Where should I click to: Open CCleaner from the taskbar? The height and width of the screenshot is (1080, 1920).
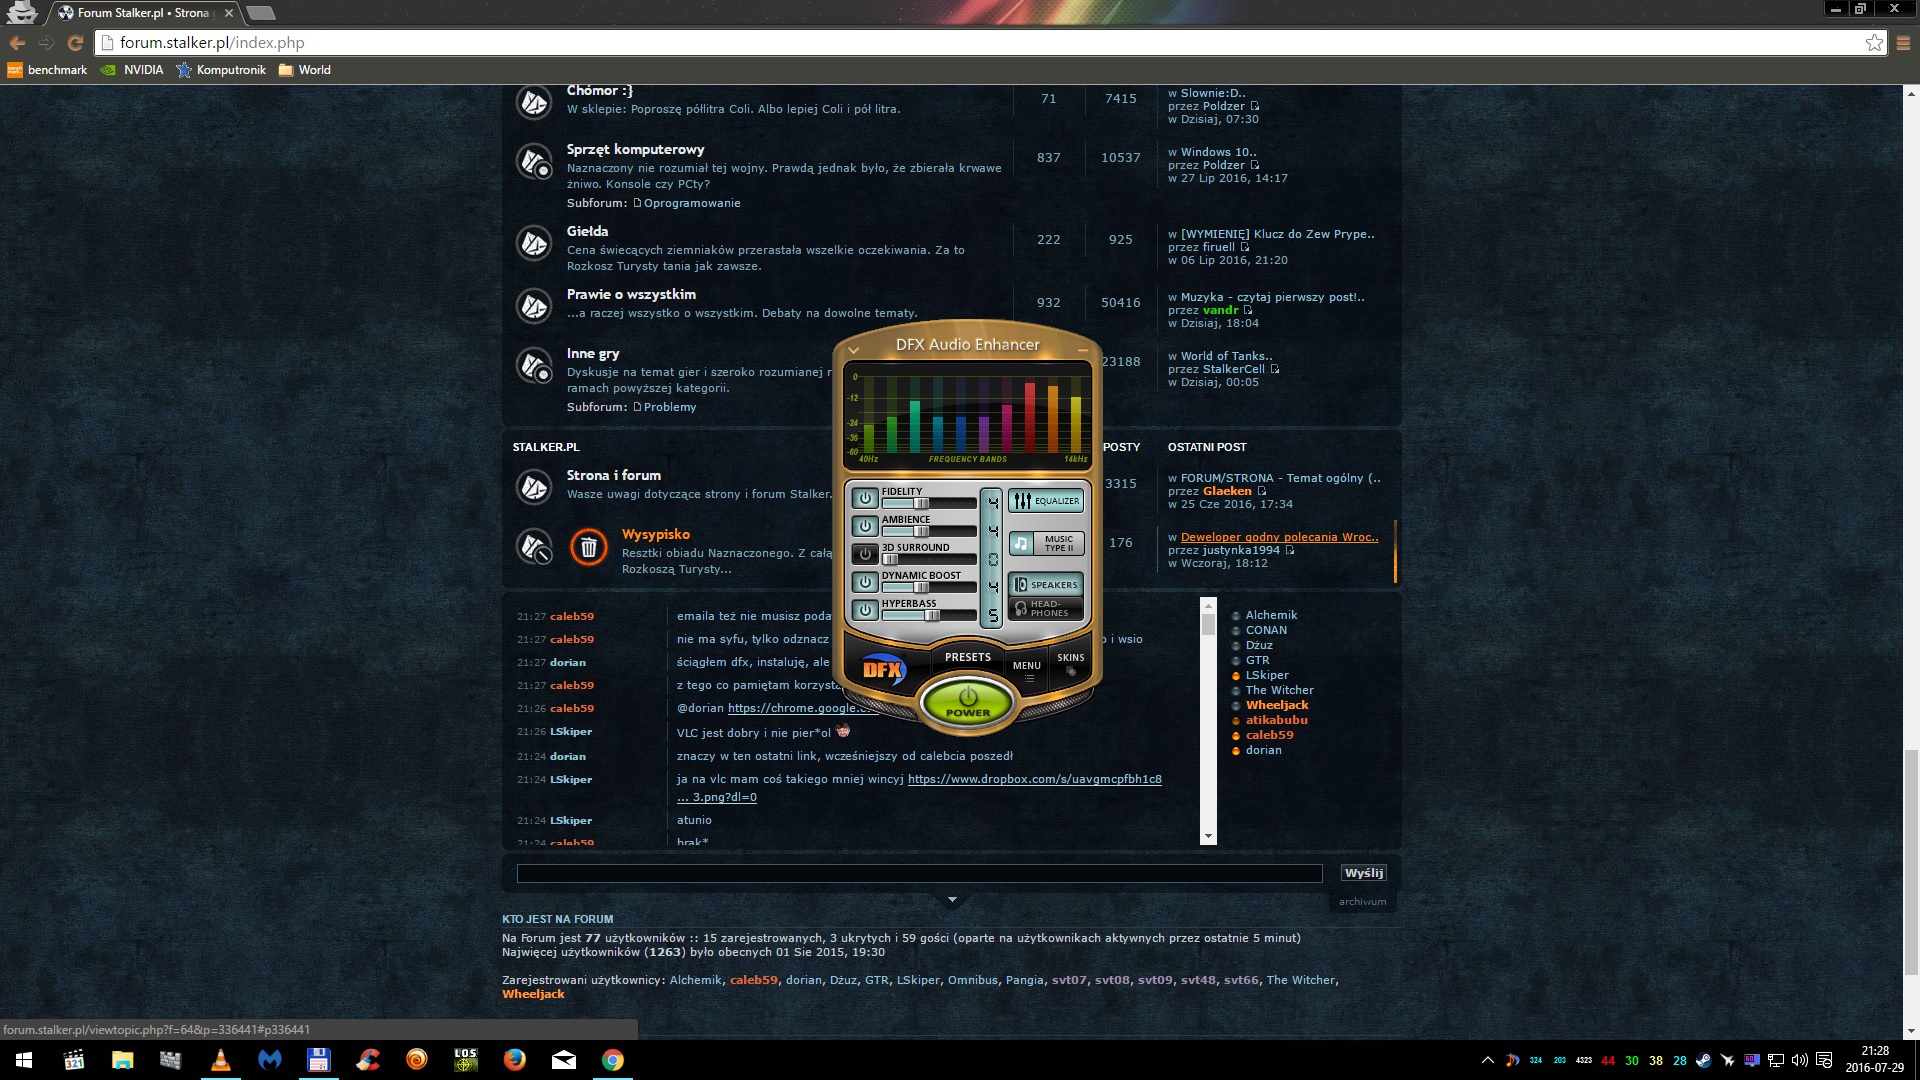point(368,1060)
